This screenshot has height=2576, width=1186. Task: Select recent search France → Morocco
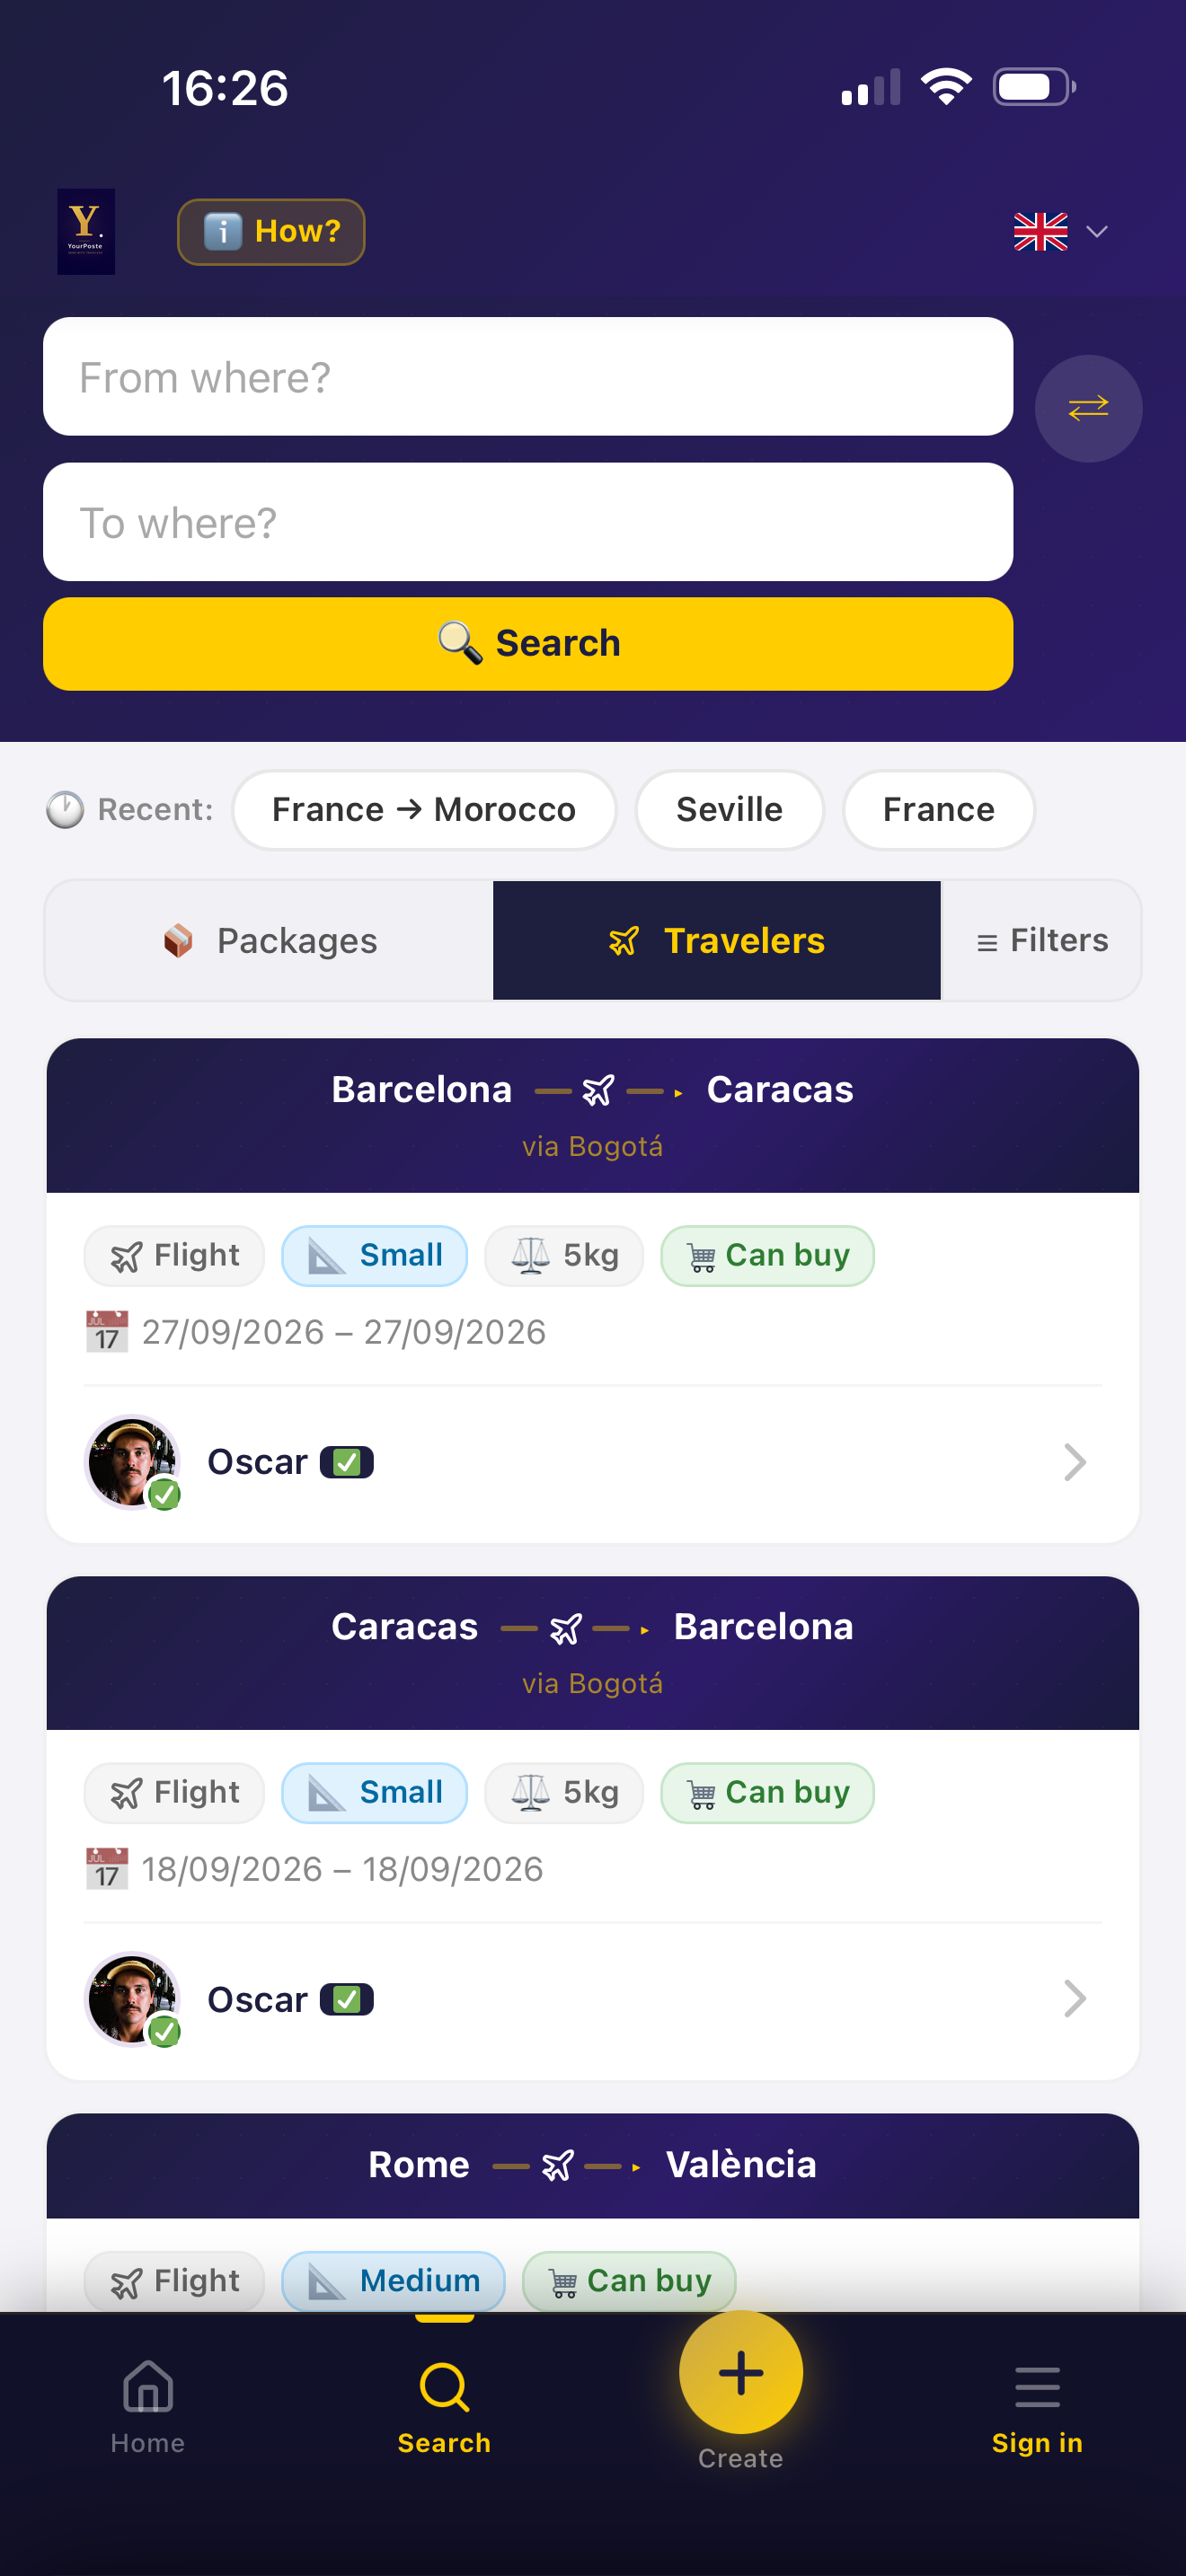(424, 809)
